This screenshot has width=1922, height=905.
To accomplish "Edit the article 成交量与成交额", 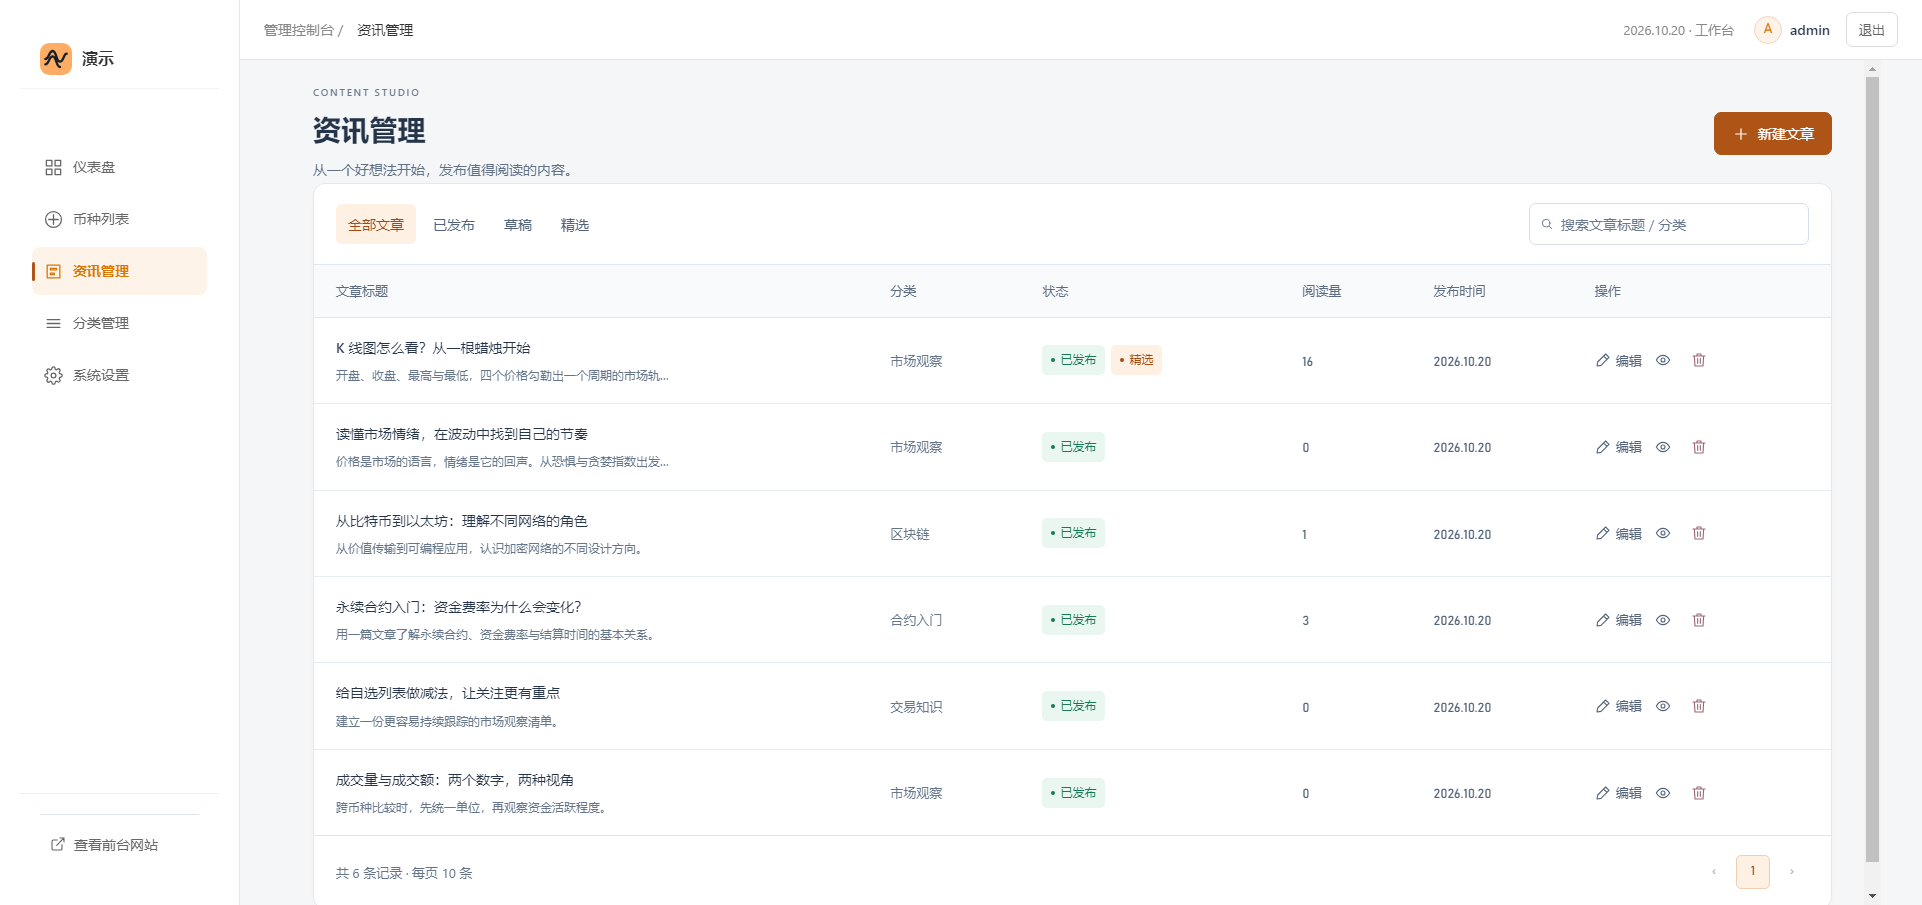I will (x=1619, y=793).
